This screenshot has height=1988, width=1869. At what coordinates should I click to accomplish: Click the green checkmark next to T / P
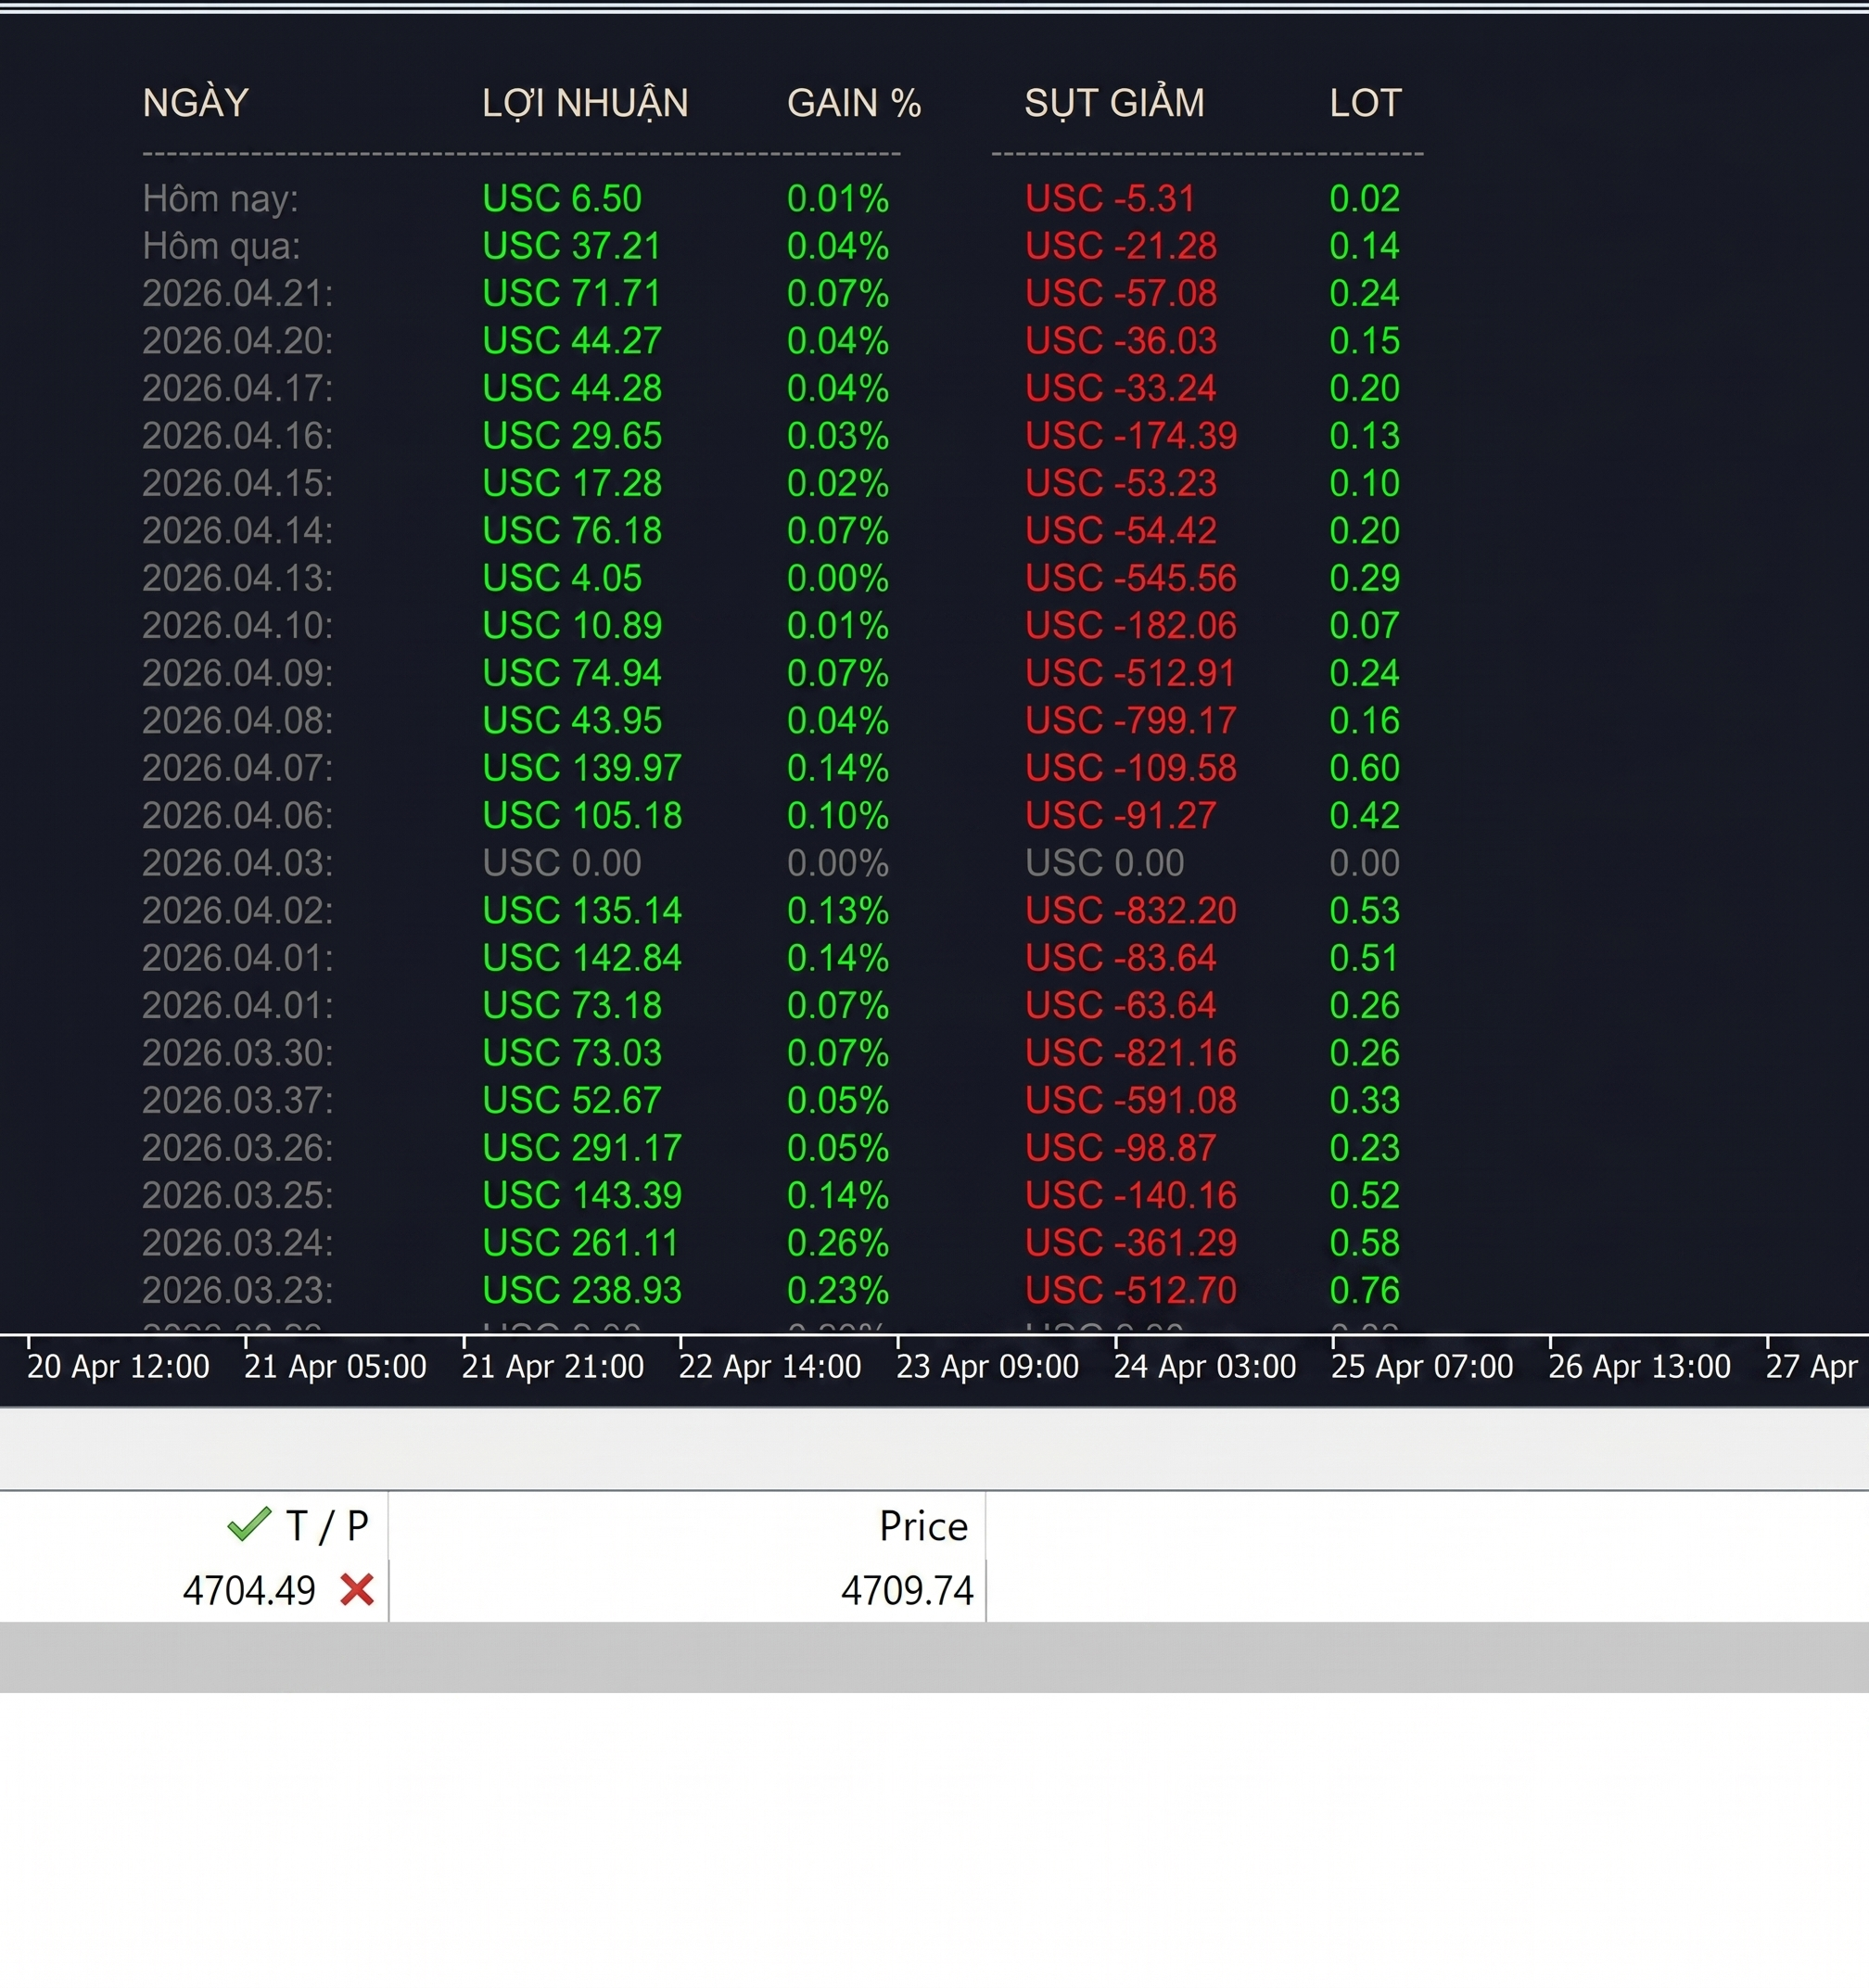click(249, 1524)
